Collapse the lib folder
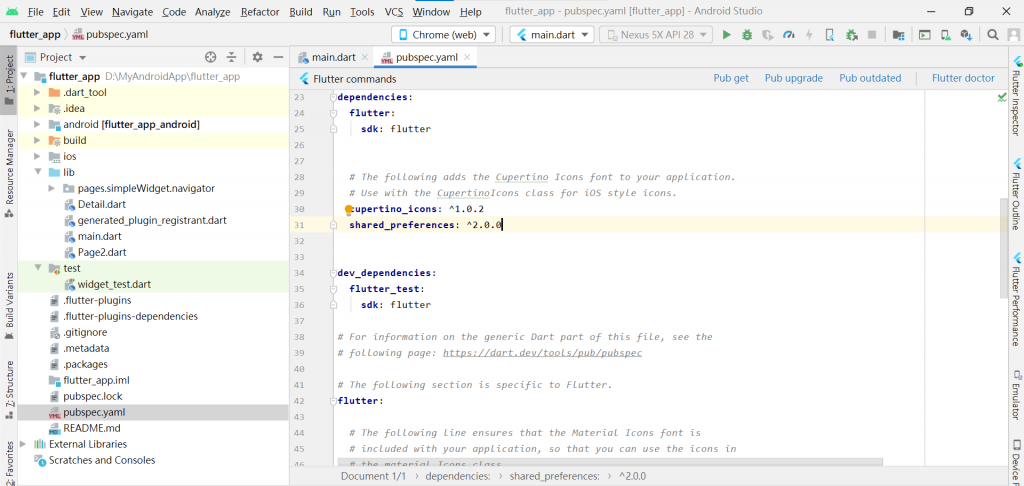Screen dimensions: 1024x486 pyautogui.click(x=37, y=172)
